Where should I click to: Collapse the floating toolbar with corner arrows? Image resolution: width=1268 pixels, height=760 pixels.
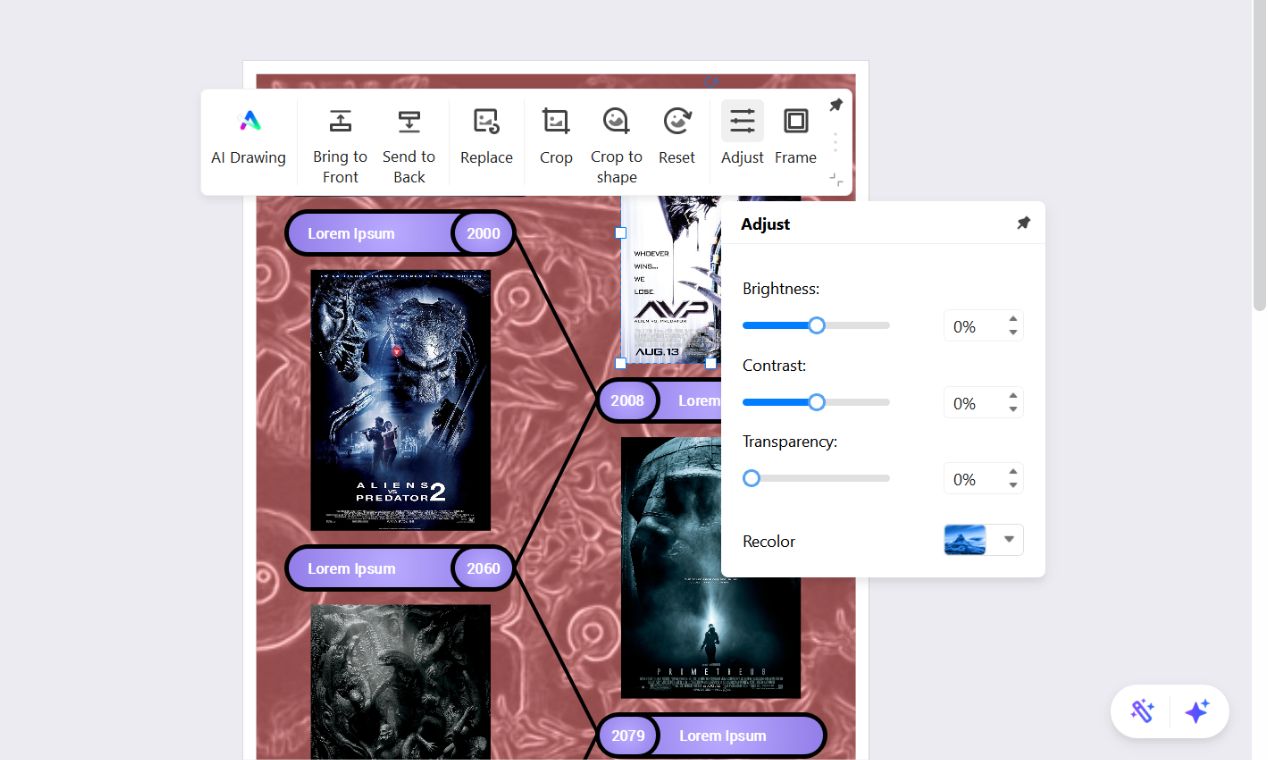[x=836, y=179]
